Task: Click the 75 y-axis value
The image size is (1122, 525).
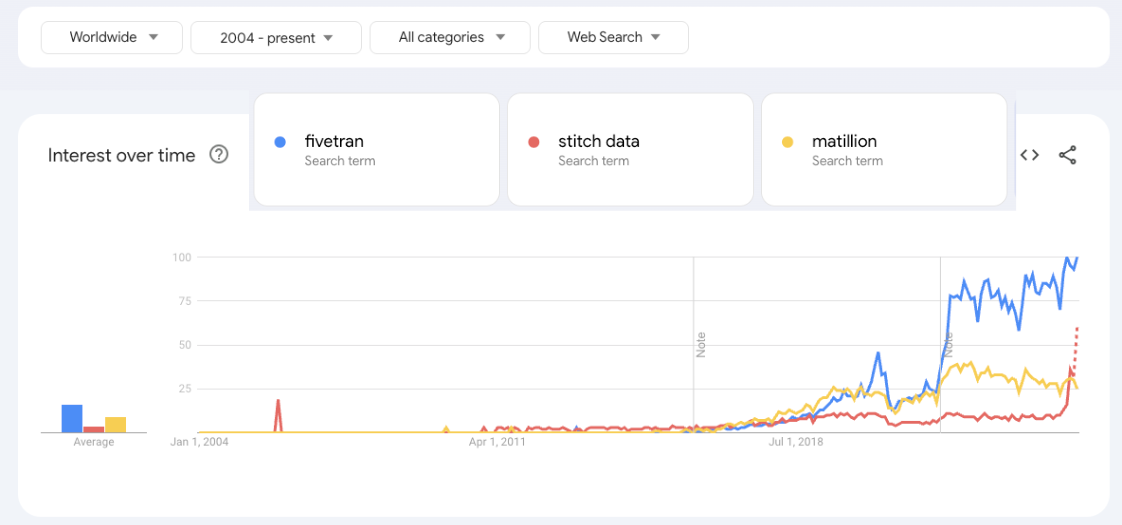Action: [184, 301]
